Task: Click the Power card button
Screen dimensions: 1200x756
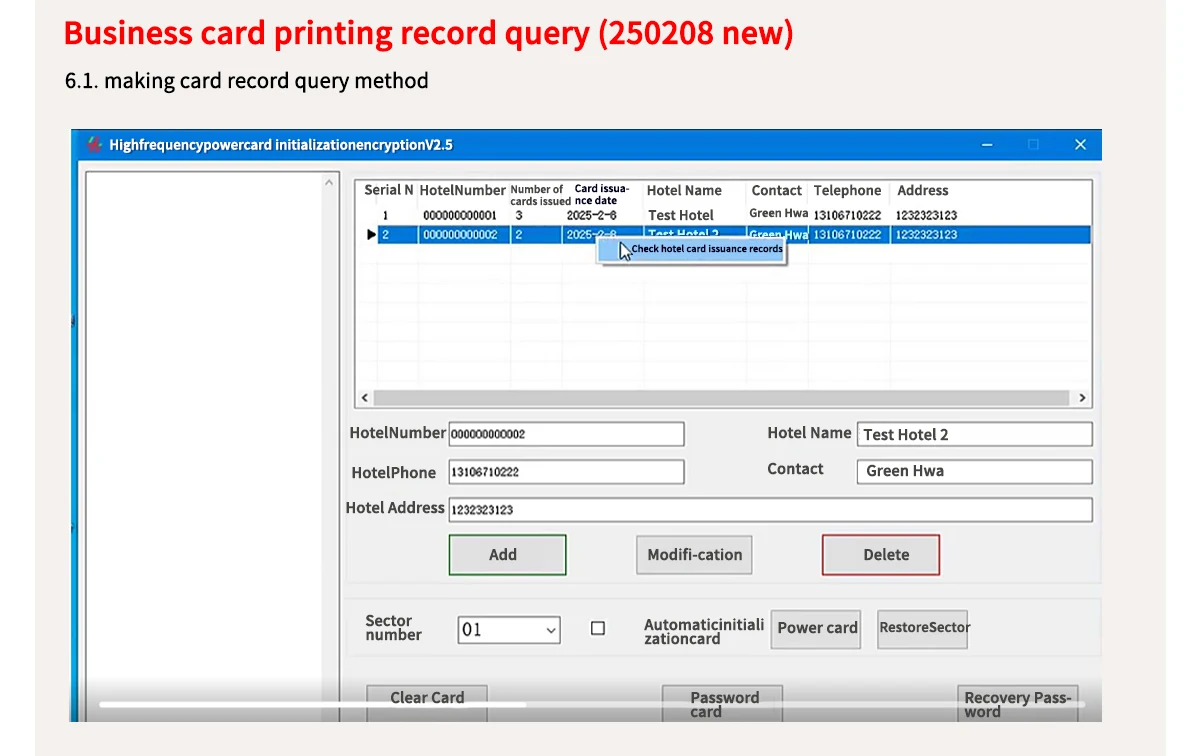Action: (816, 629)
